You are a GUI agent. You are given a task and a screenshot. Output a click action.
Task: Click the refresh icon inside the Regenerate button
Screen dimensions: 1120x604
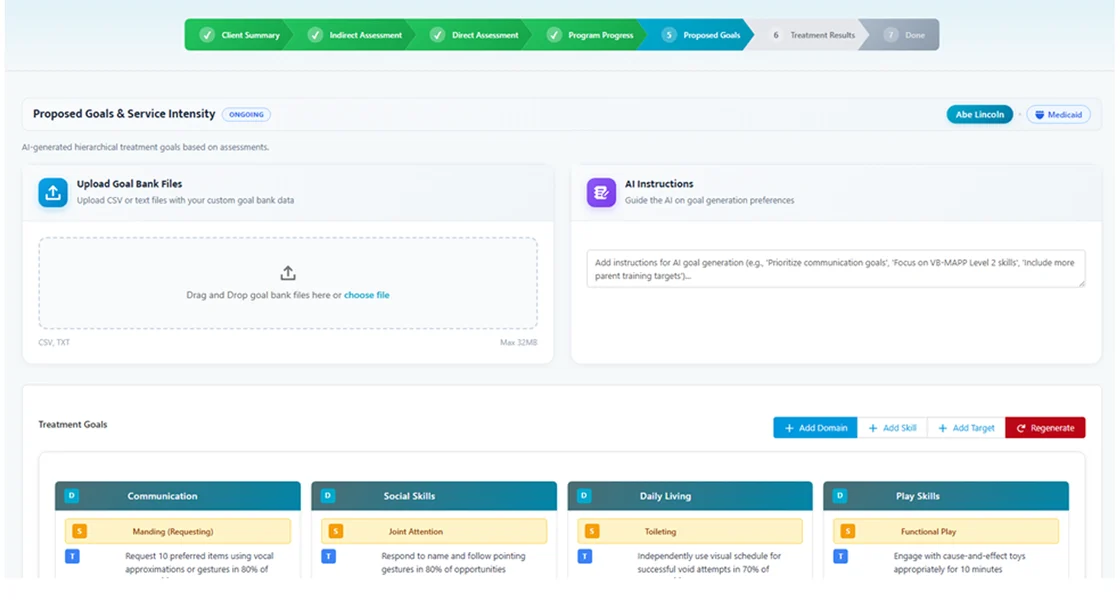point(1022,427)
